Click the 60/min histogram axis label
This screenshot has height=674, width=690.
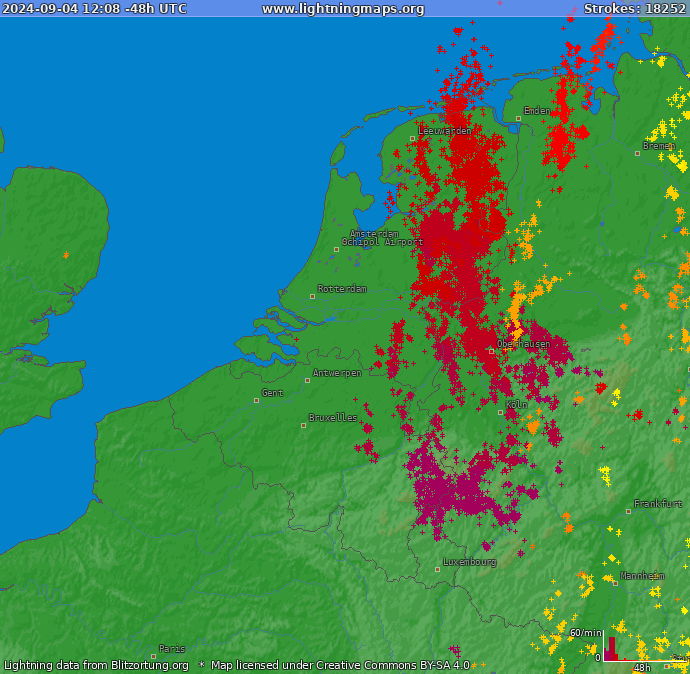click(586, 633)
